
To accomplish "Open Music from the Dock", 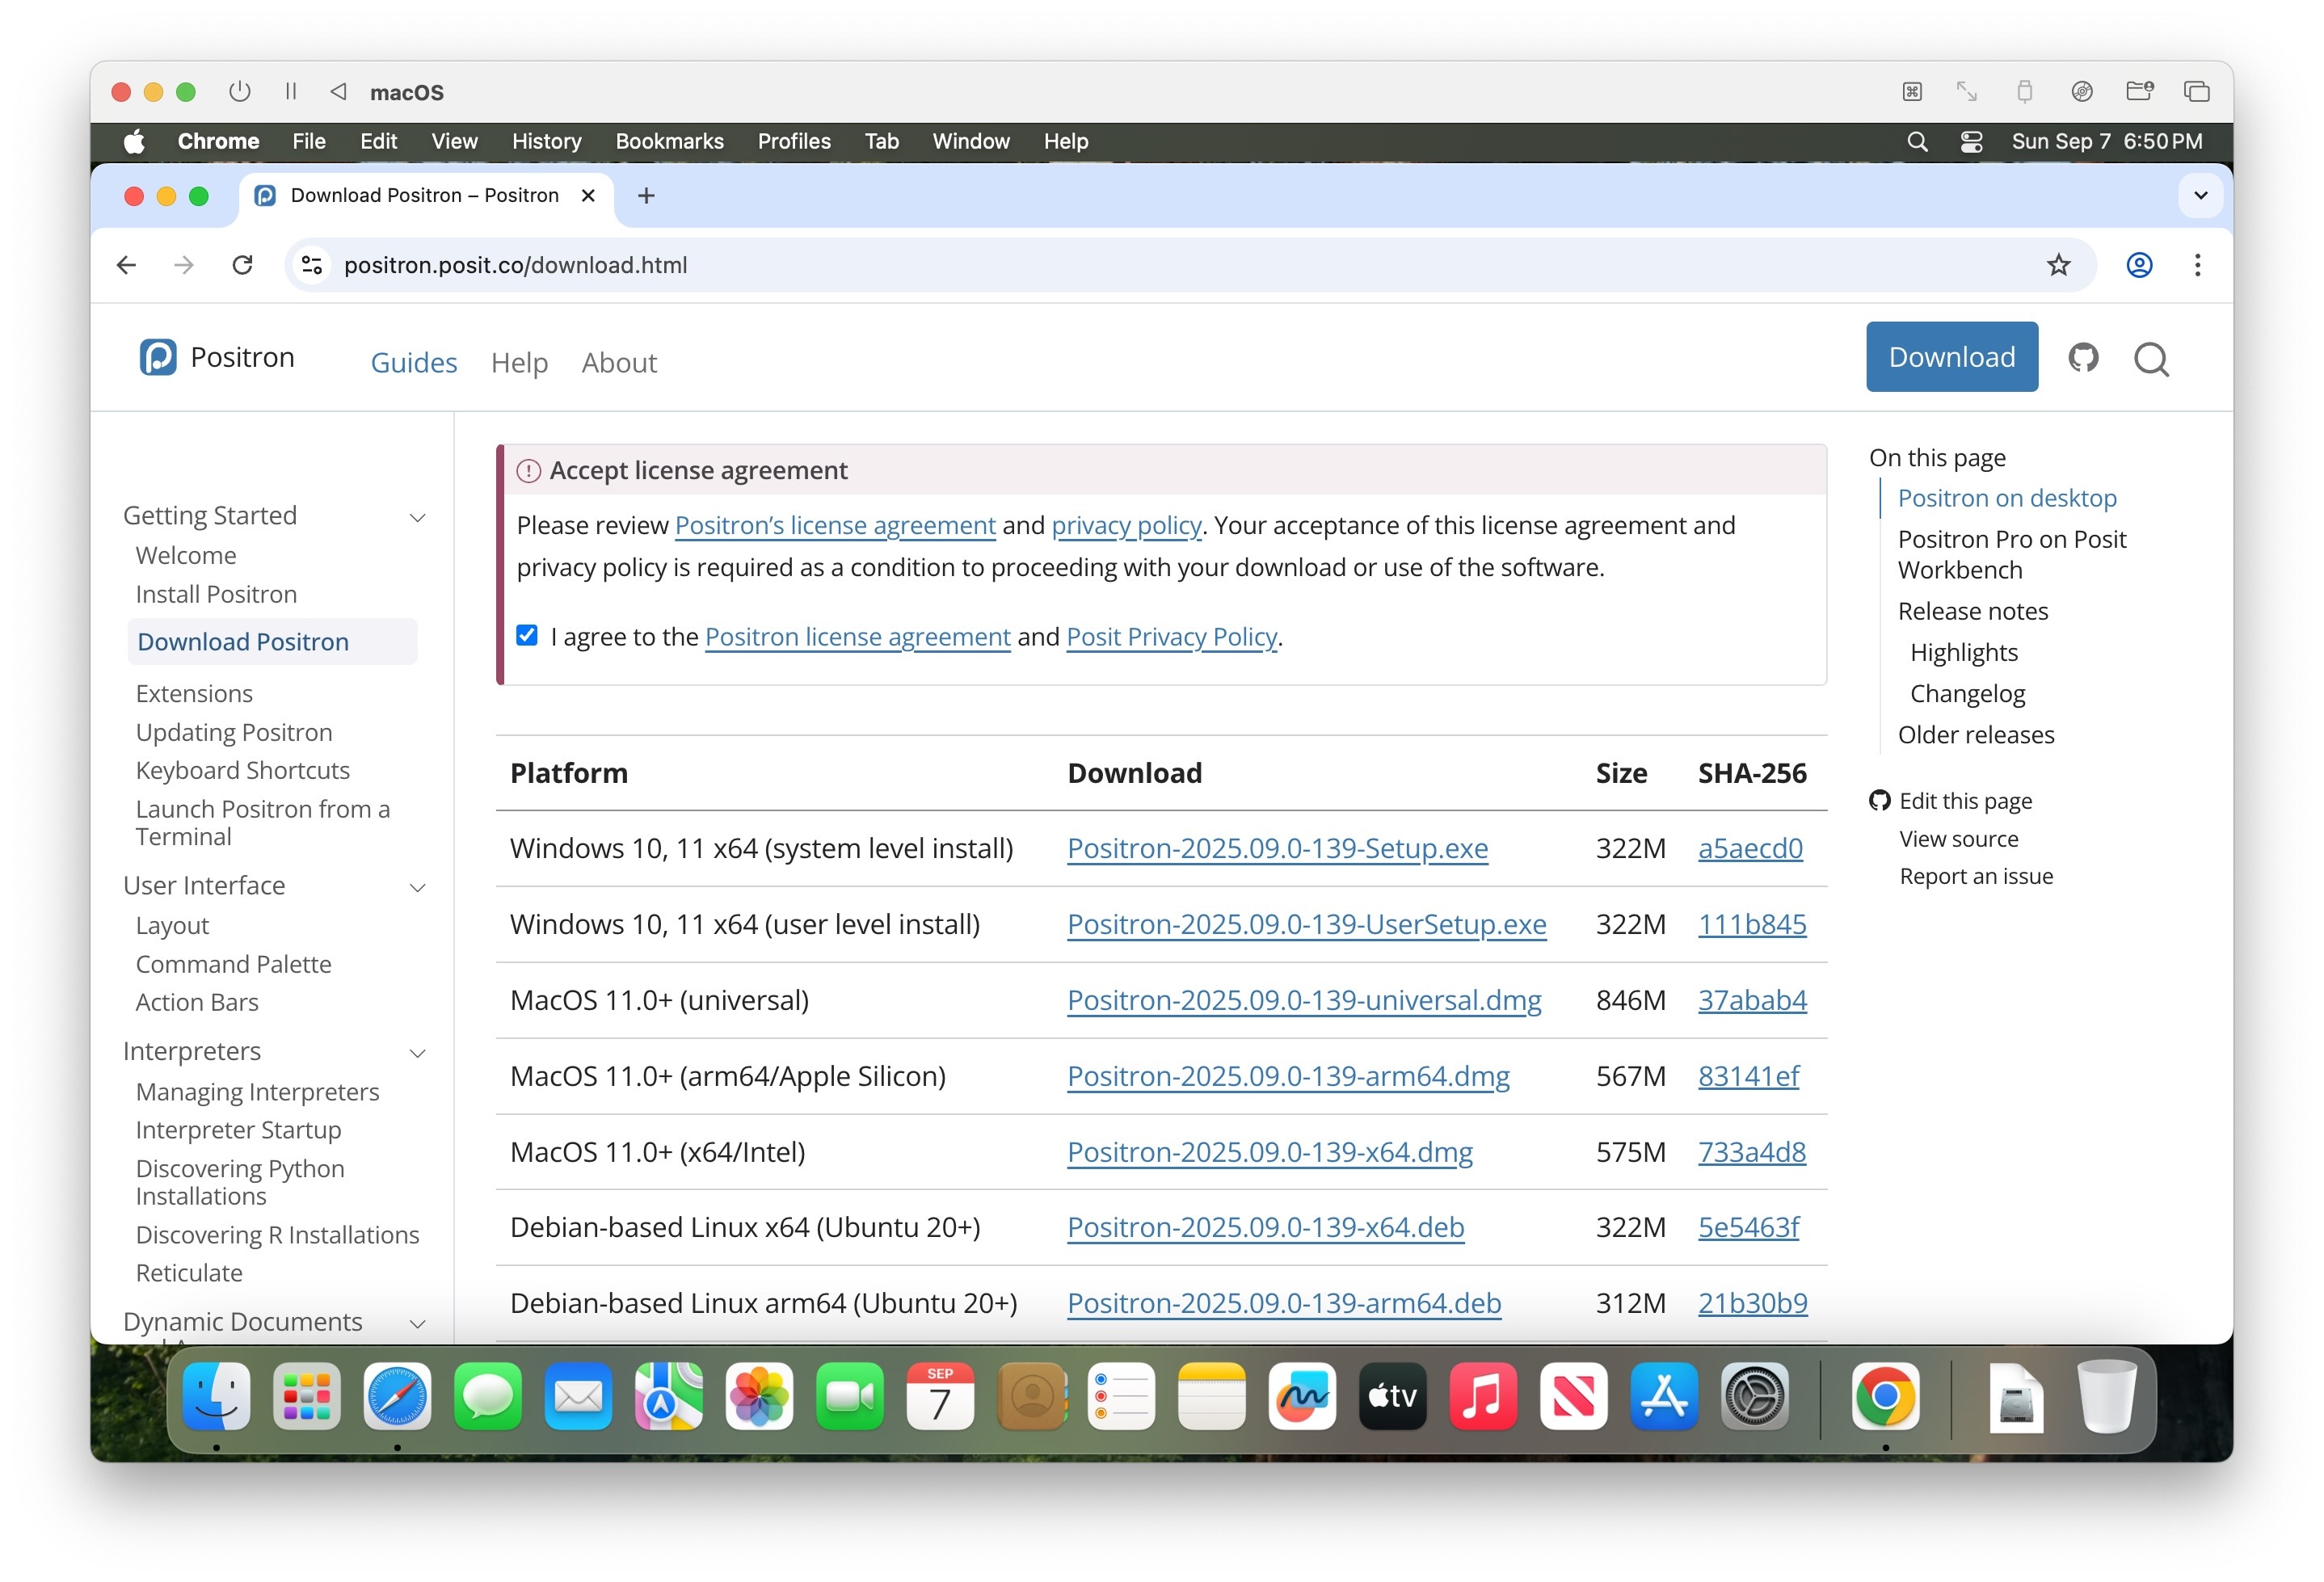I will pyautogui.click(x=1483, y=1396).
